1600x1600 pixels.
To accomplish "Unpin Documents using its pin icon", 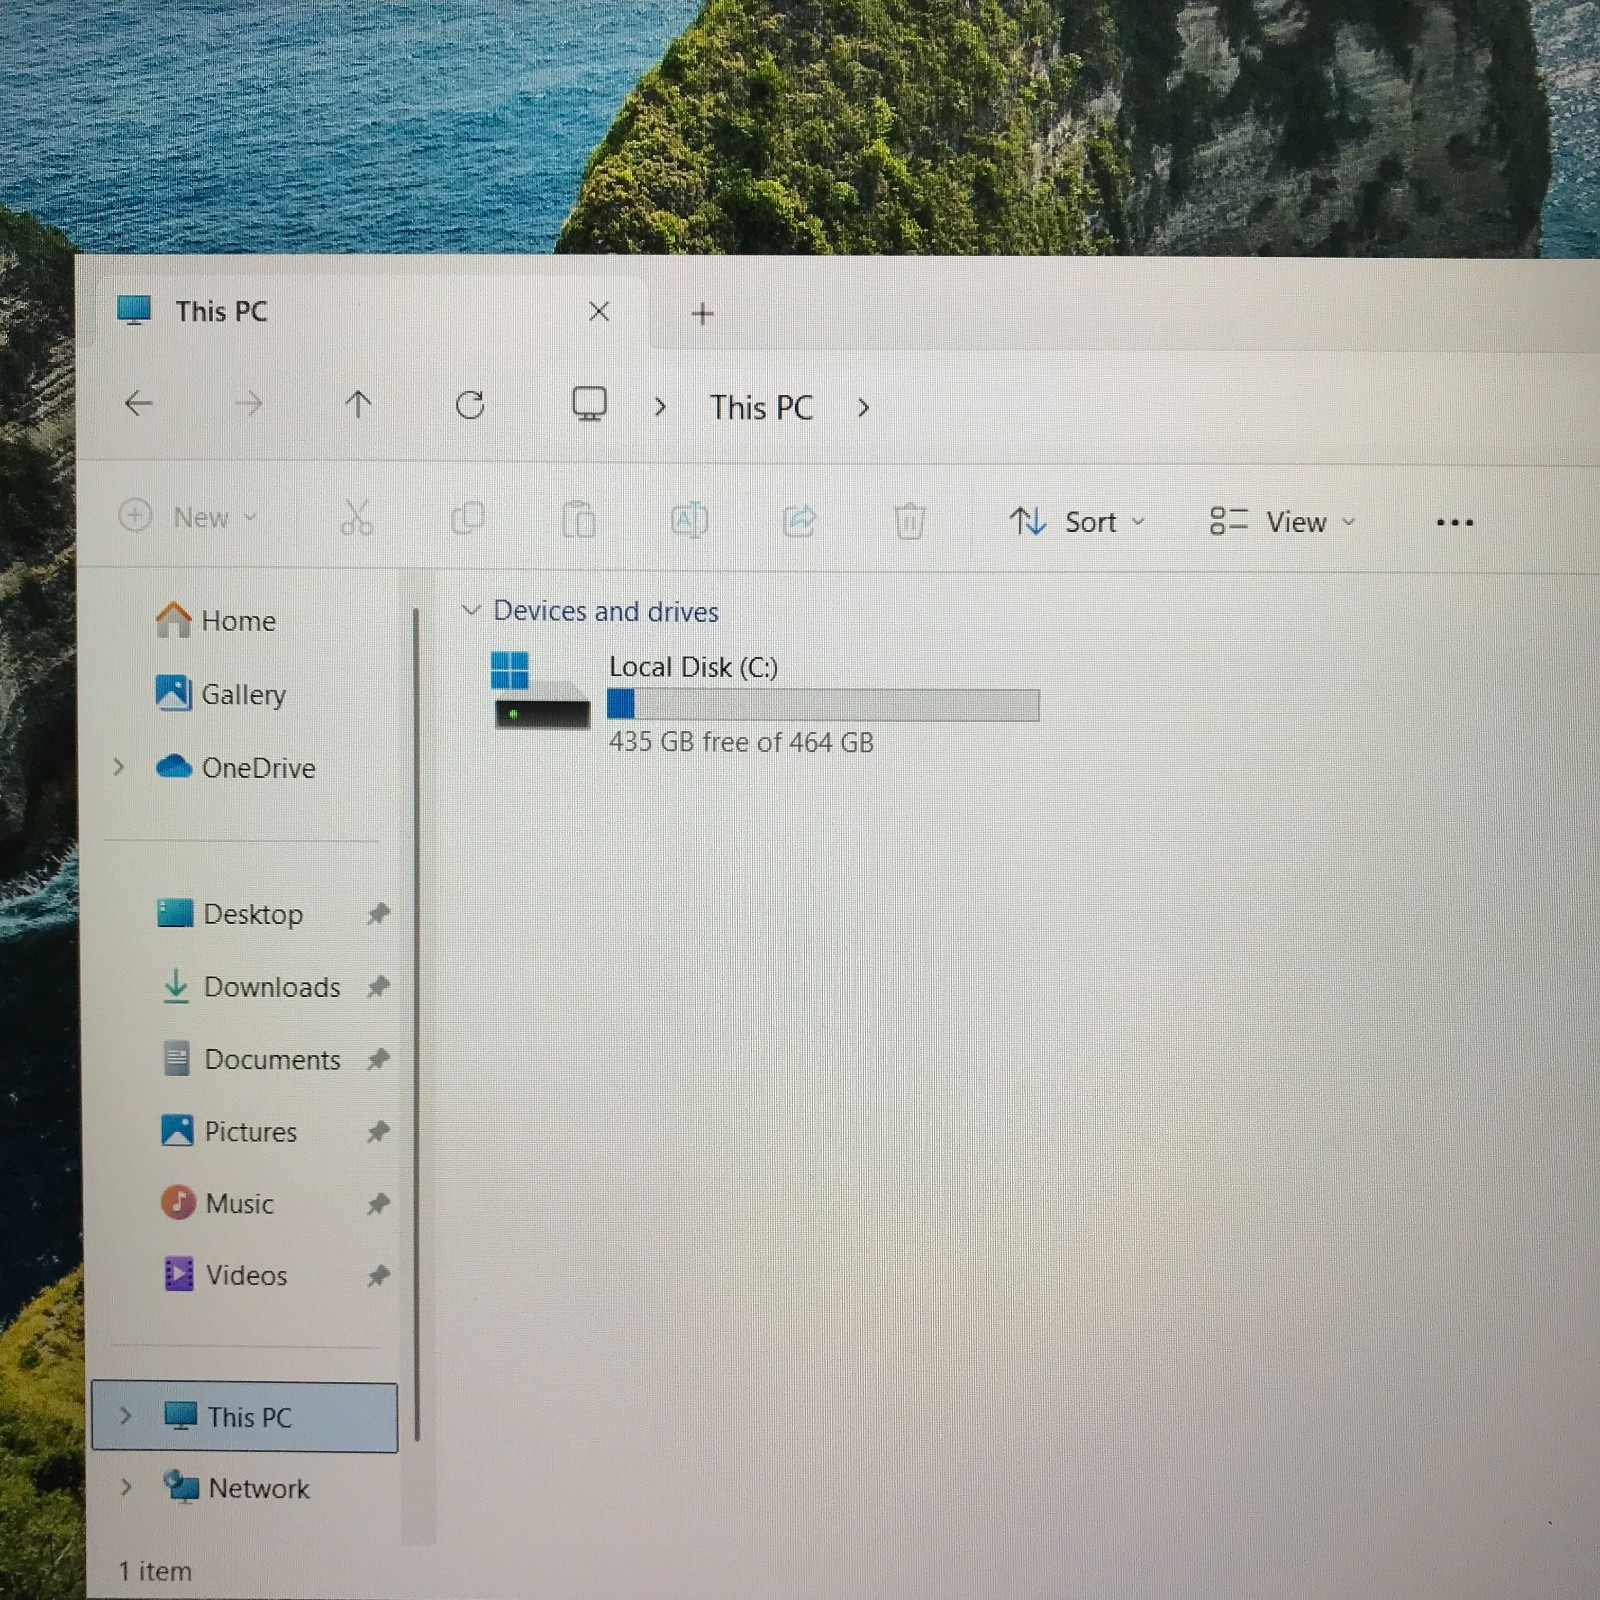I will click(x=378, y=1059).
